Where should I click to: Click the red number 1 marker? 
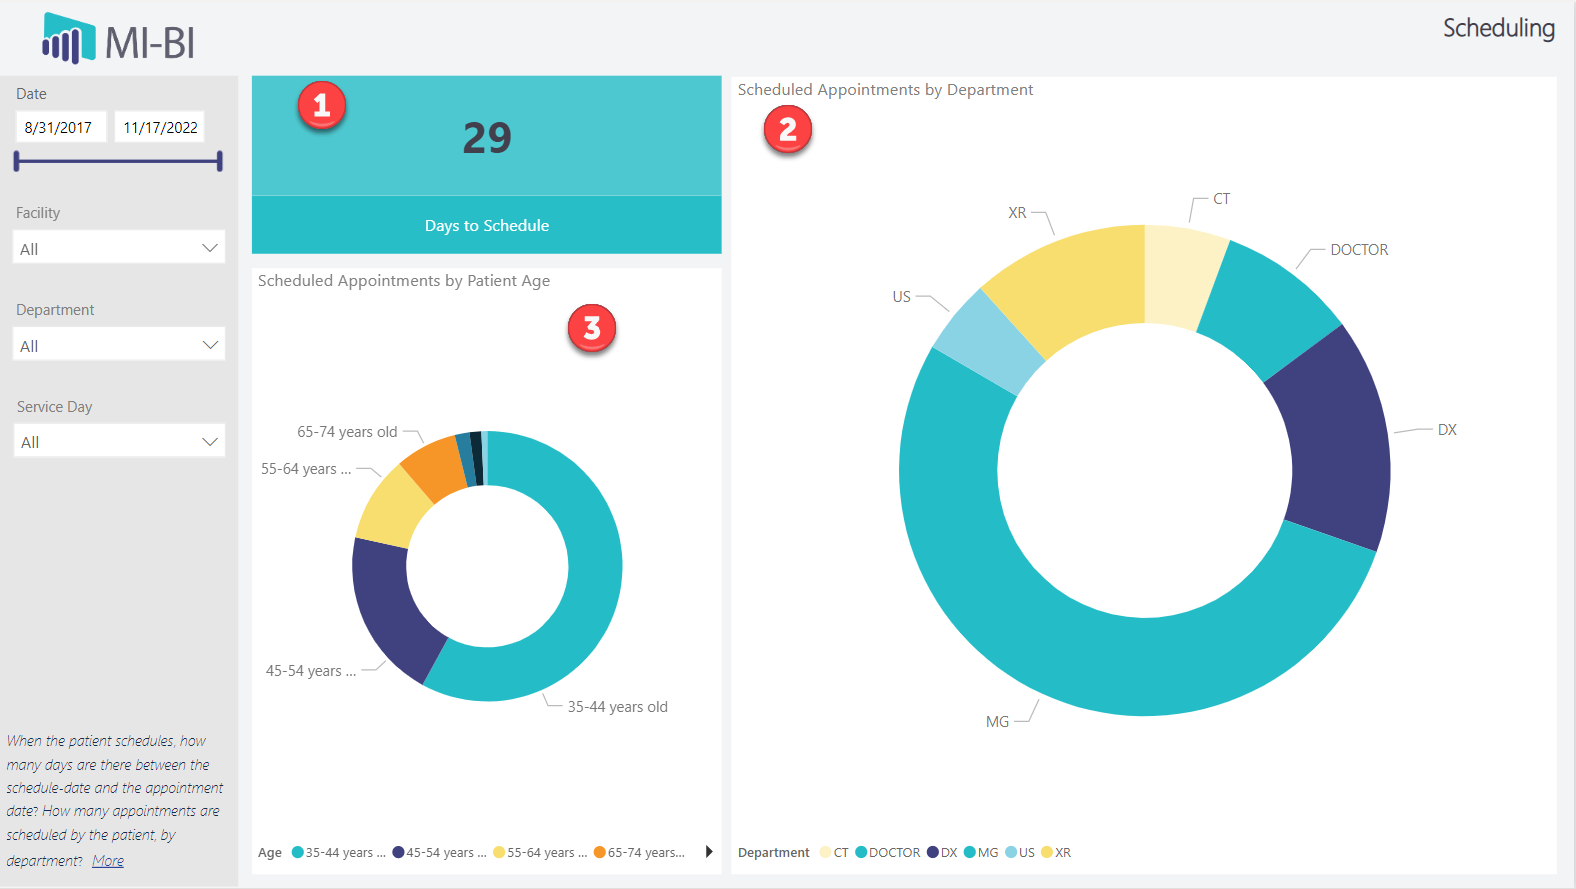pos(321,105)
